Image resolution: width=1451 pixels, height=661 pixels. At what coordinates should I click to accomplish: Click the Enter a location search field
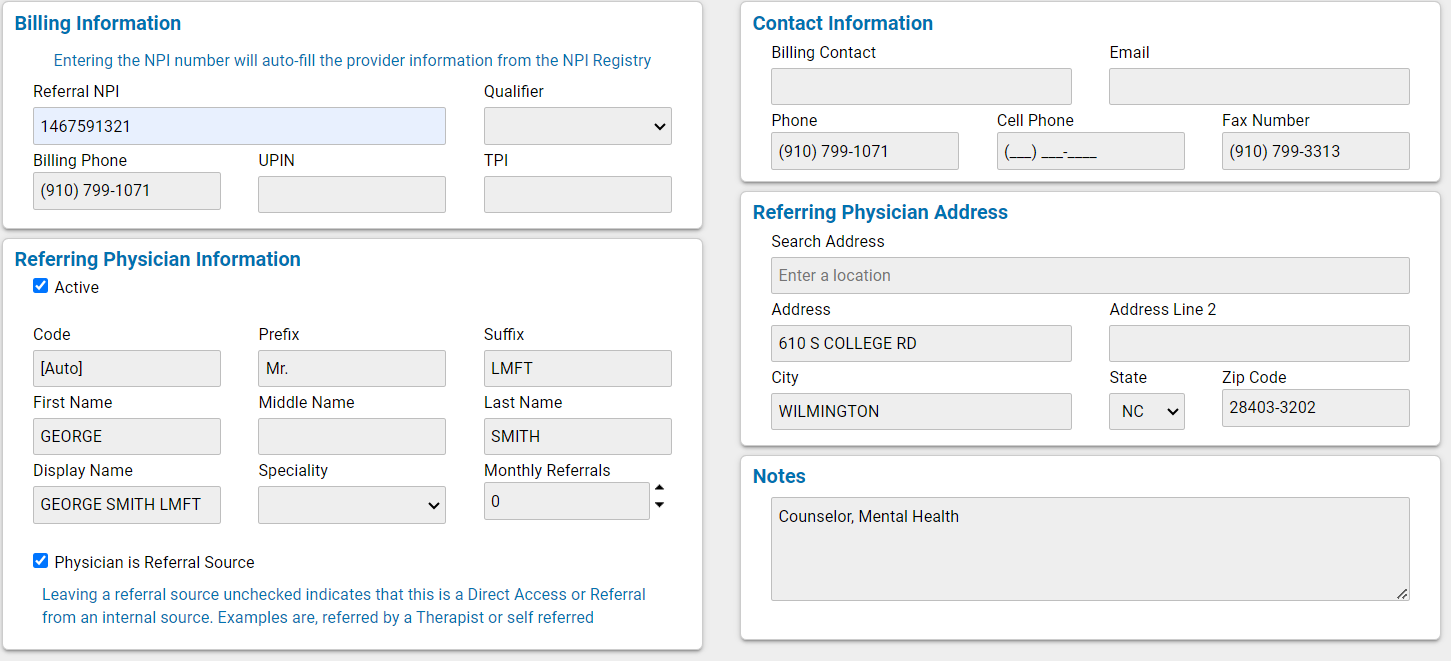(x=1090, y=275)
